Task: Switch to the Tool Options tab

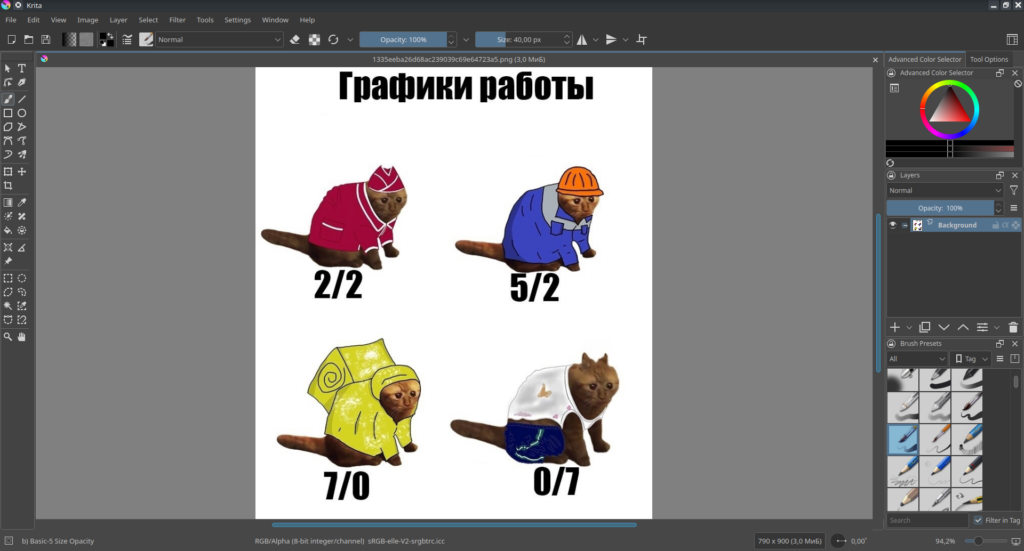Action: pyautogui.click(x=989, y=59)
